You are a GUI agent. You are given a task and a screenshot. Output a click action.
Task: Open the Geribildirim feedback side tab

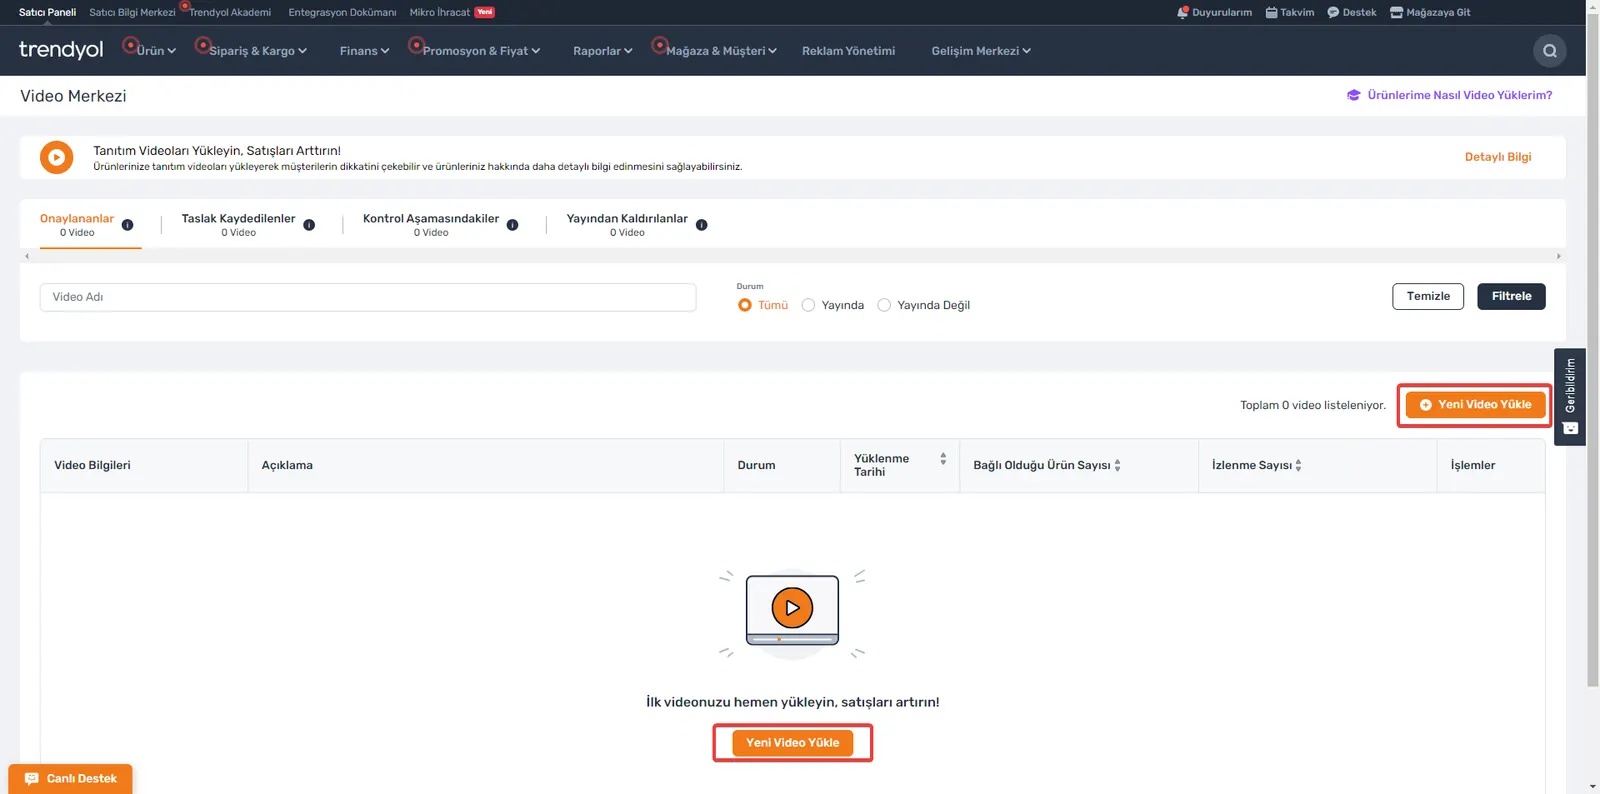(x=1570, y=396)
